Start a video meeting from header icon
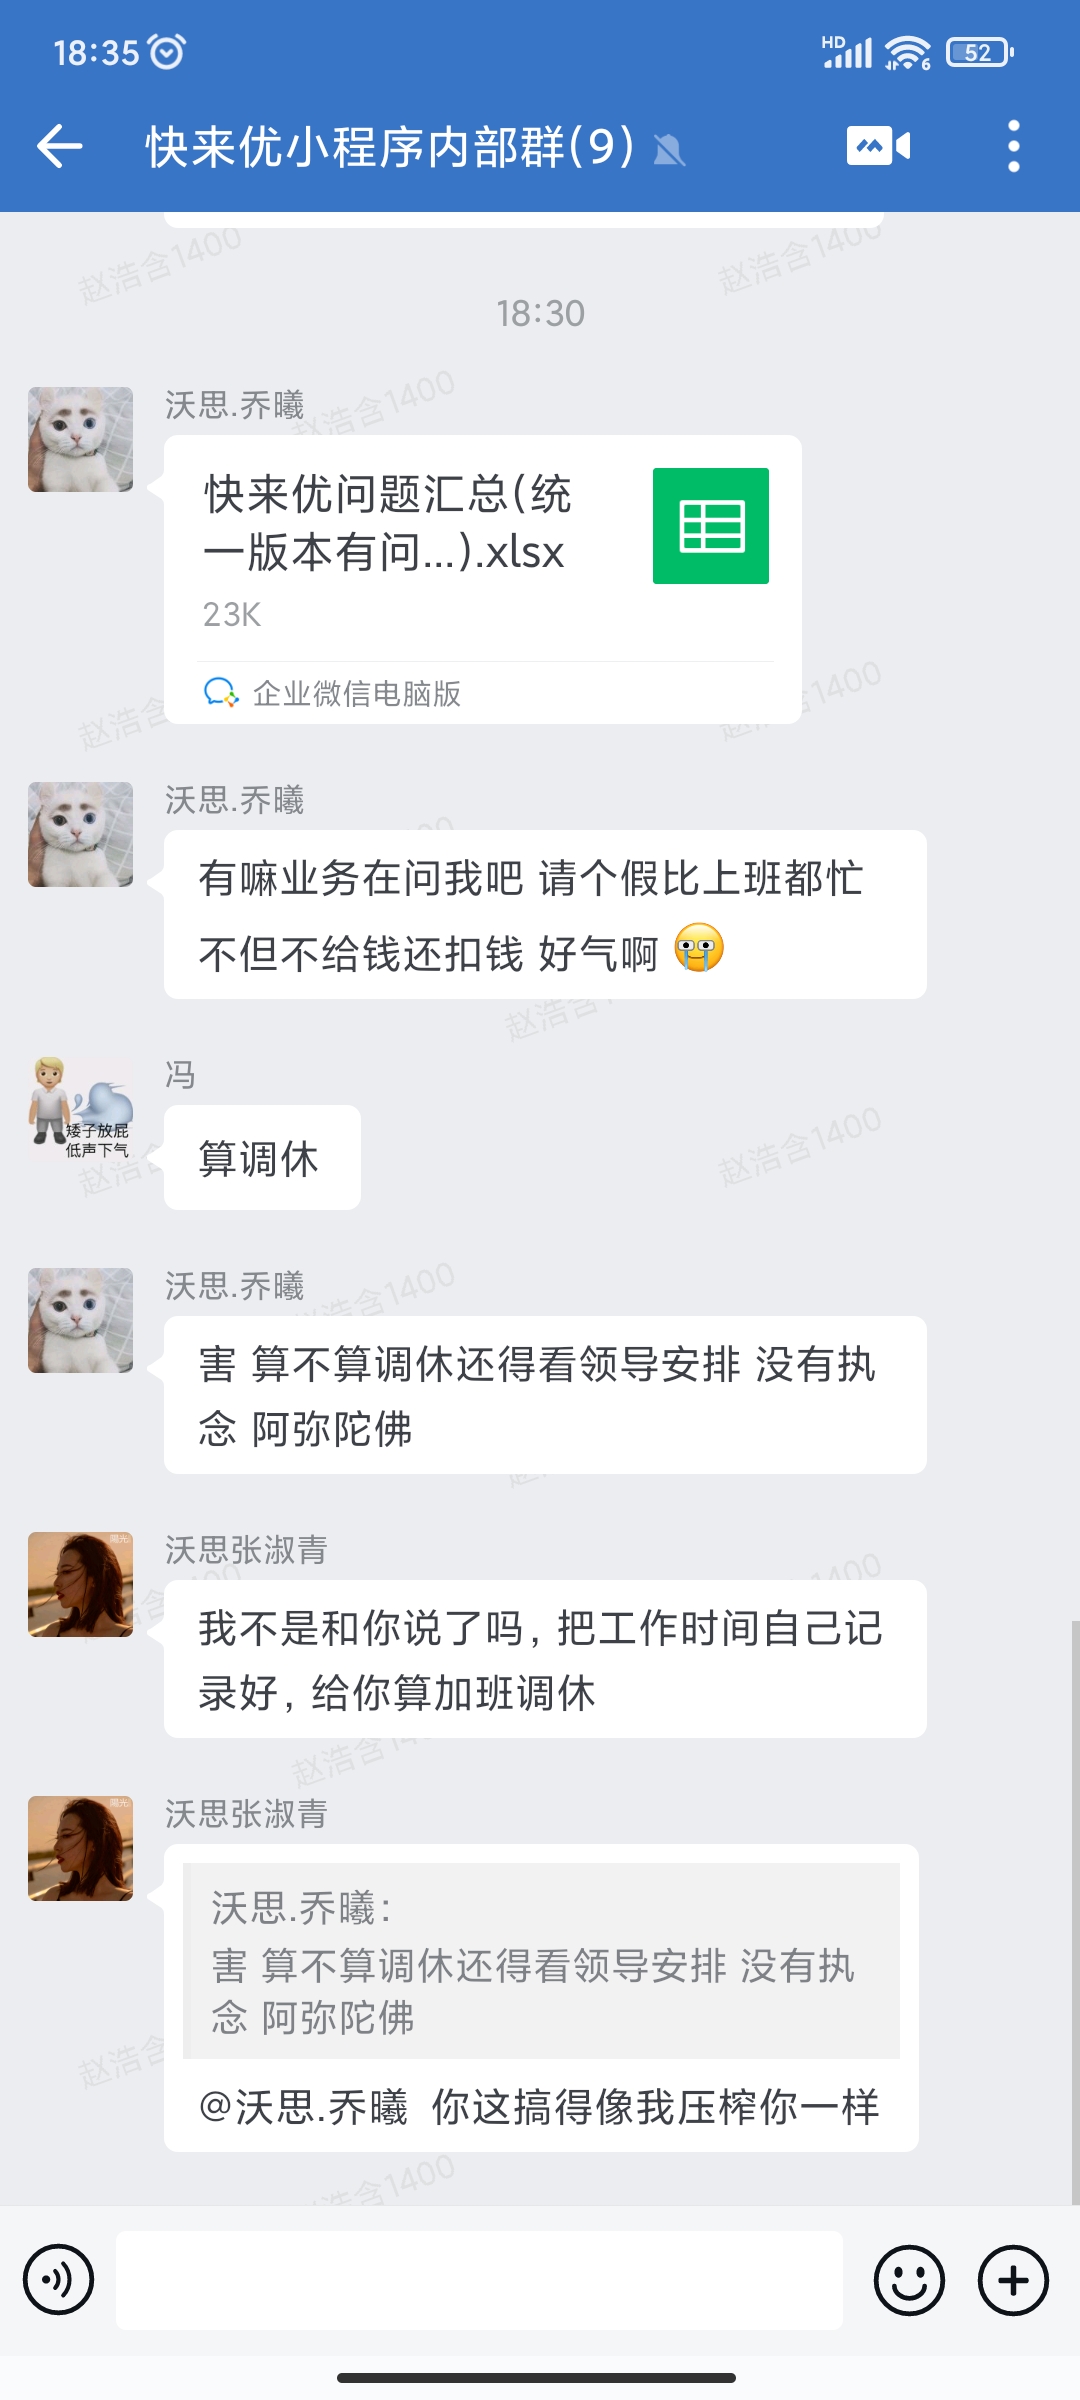 [879, 146]
